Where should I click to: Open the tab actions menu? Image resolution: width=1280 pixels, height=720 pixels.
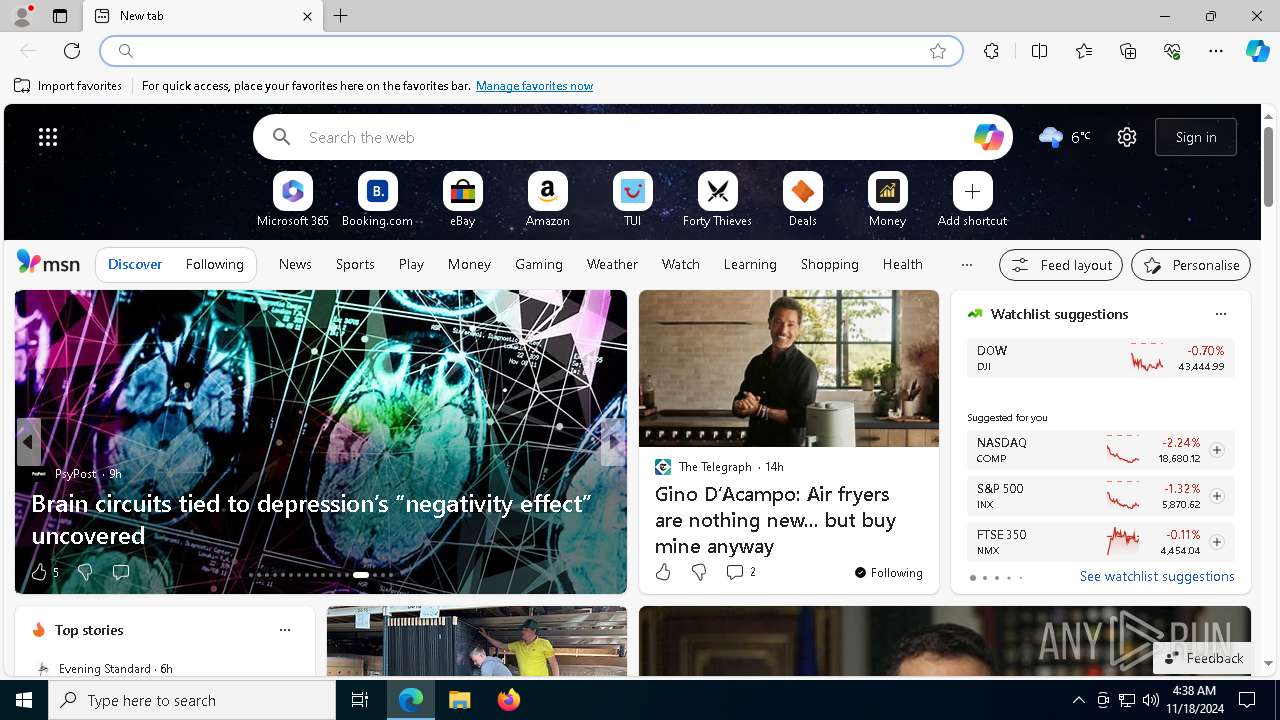[60, 16]
